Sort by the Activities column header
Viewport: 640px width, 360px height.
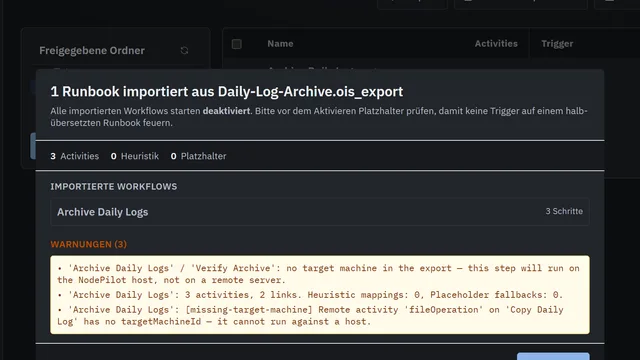(496, 44)
